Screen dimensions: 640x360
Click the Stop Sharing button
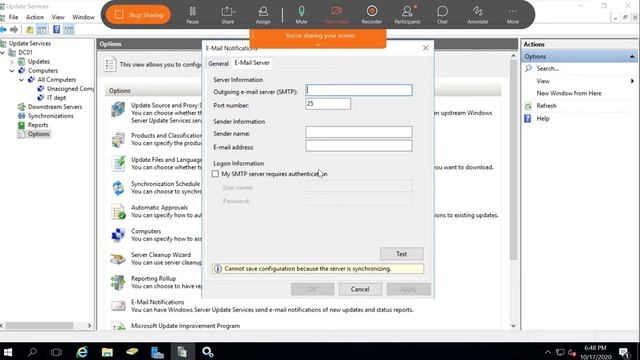pos(138,15)
